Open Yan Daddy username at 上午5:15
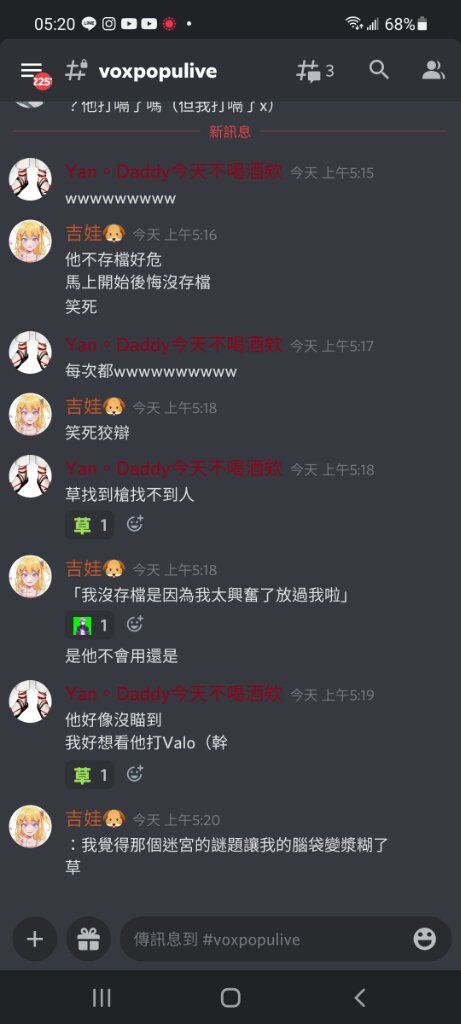461x1024 pixels. (174, 172)
